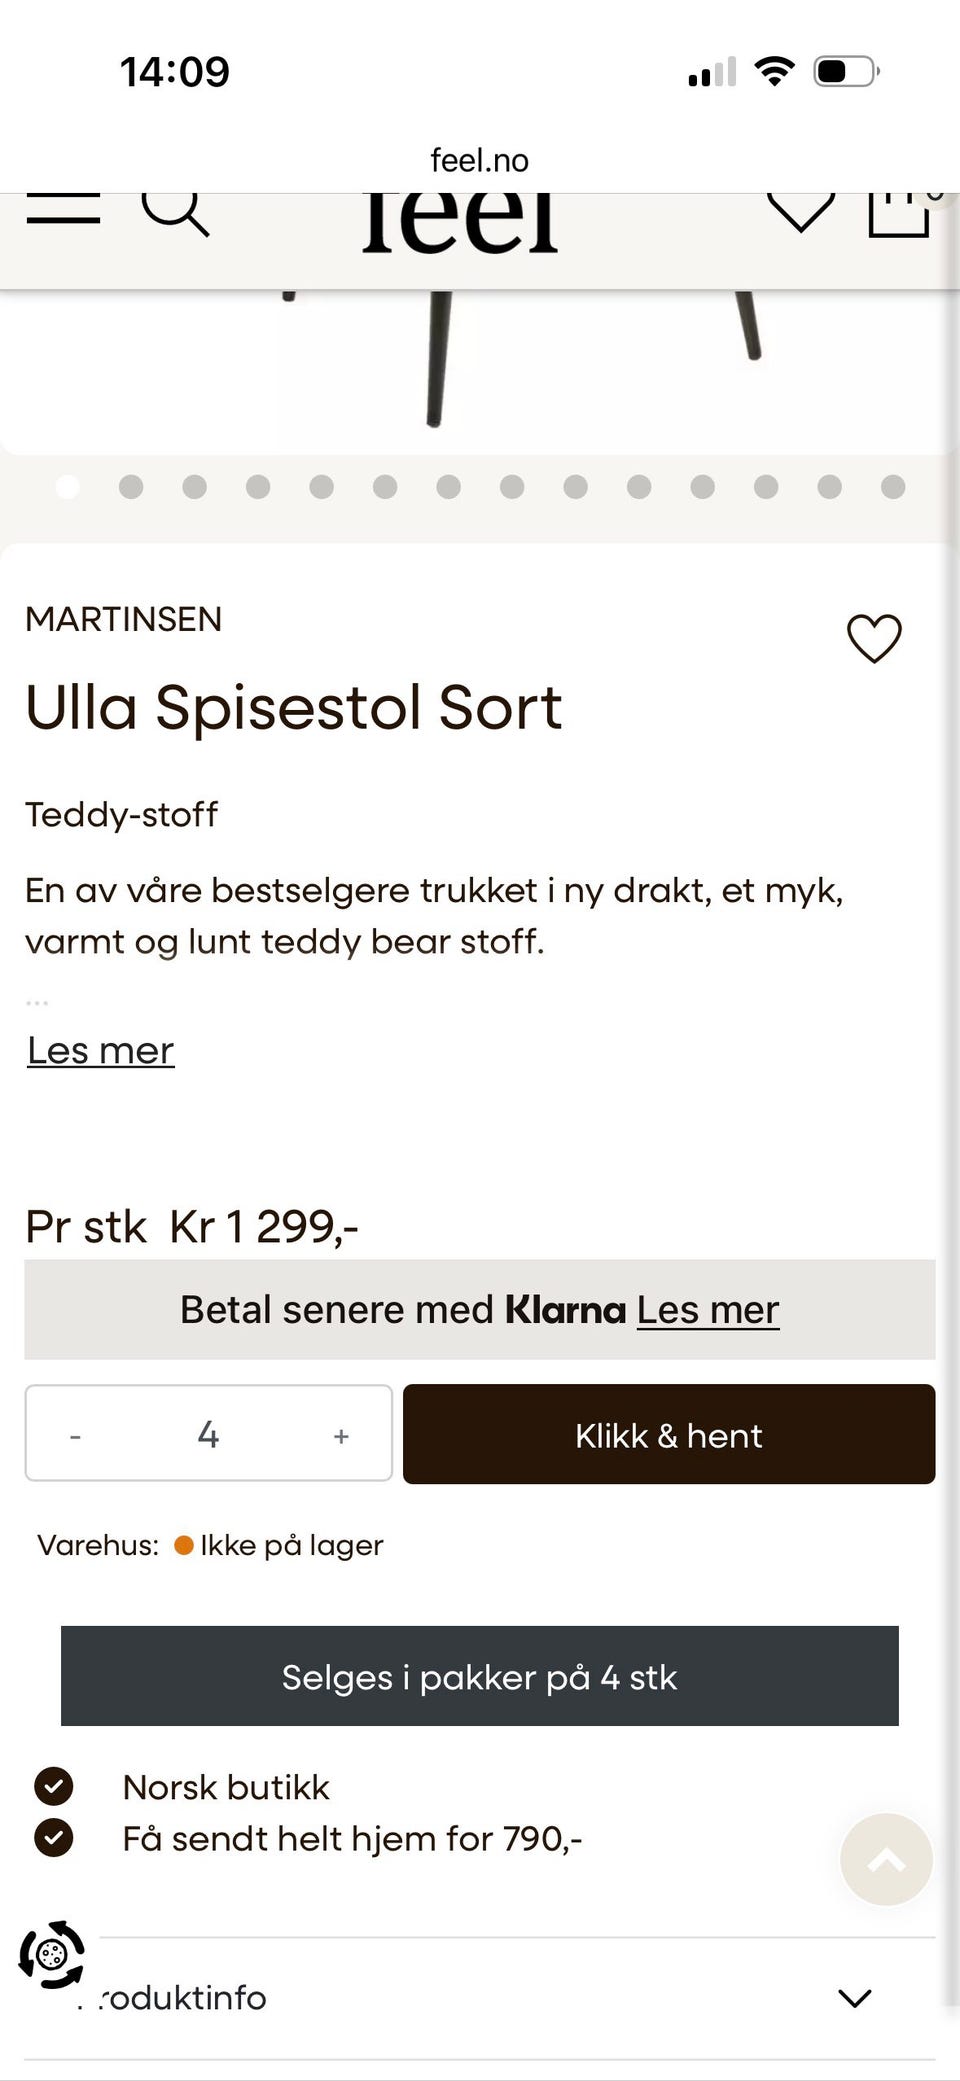Tap Selges i pakker på 4 stk banner
This screenshot has height=2081, width=960.
[x=480, y=1677]
